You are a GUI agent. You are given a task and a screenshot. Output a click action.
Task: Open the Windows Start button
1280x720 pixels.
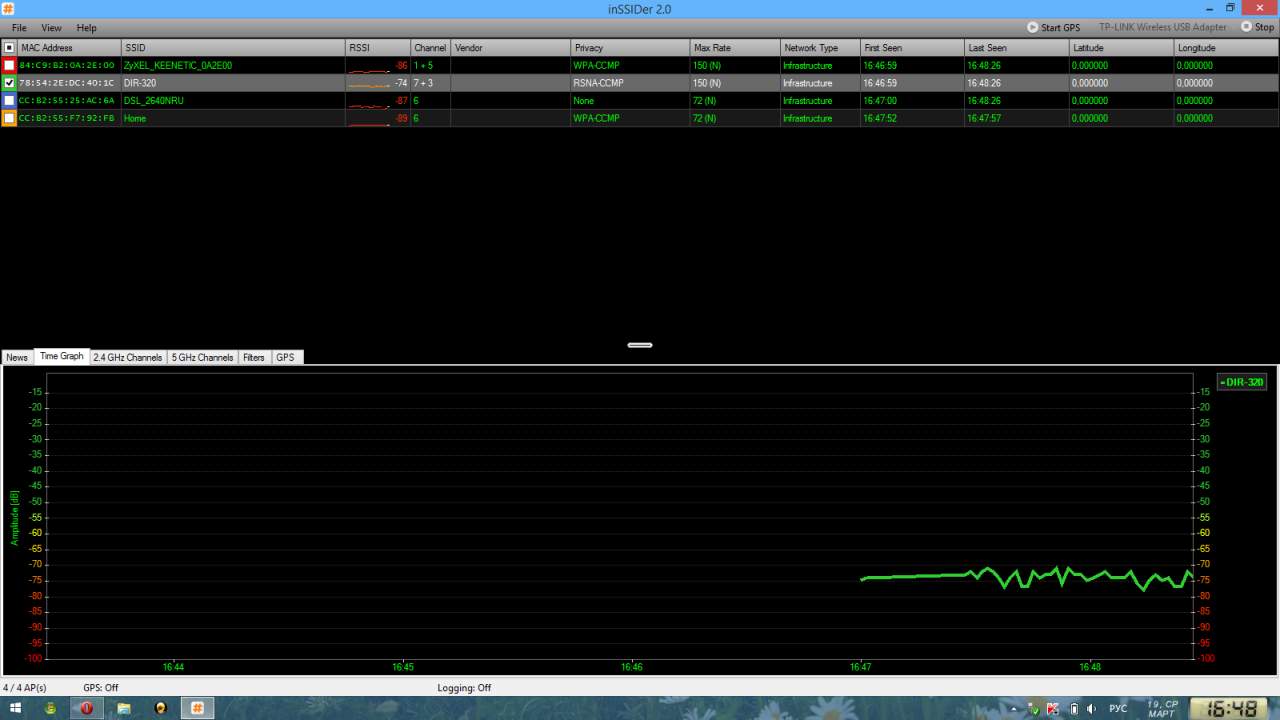click(16, 708)
